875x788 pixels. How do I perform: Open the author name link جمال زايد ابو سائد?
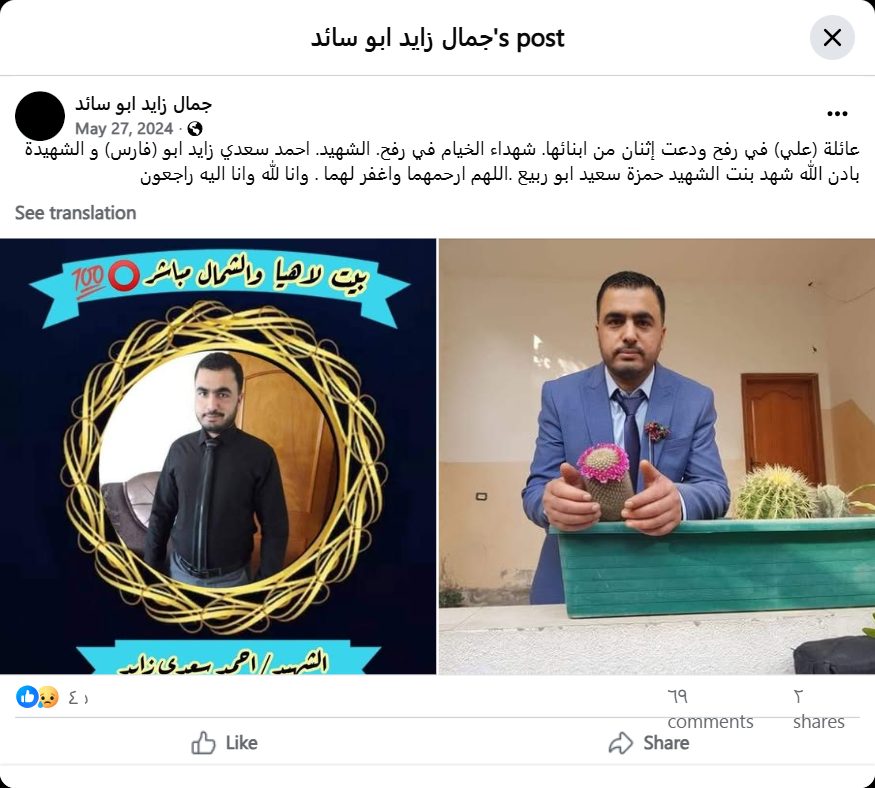click(x=143, y=104)
